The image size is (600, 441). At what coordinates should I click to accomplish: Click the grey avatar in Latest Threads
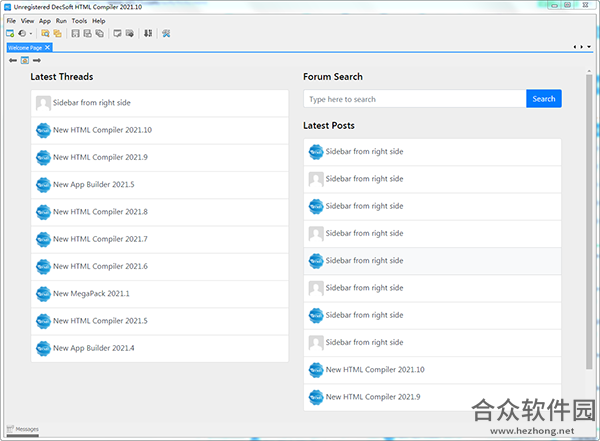43,103
